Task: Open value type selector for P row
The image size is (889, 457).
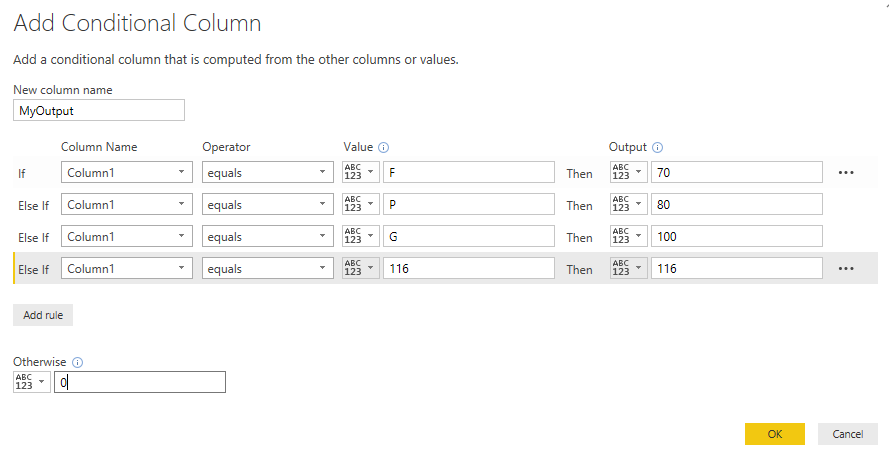Action: (361, 204)
